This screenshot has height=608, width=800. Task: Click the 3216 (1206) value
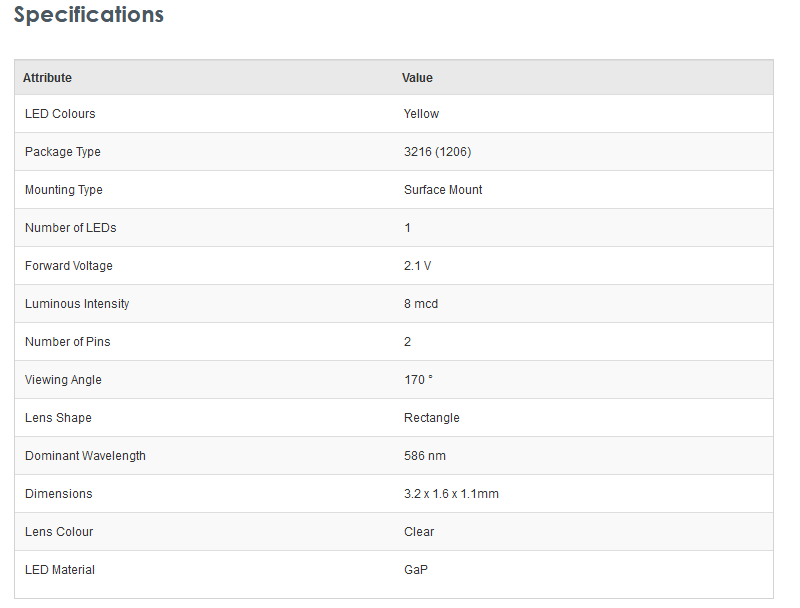(x=437, y=152)
